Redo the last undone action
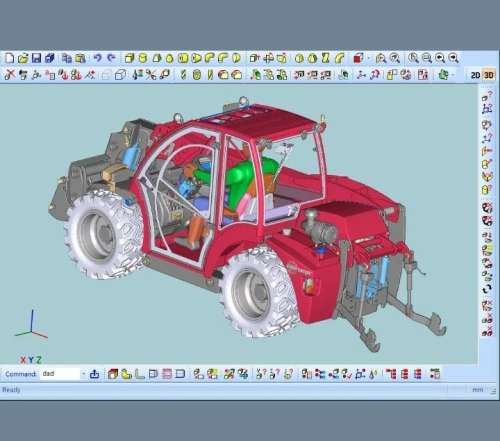Image resolution: width=500 pixels, height=441 pixels. coord(111,58)
